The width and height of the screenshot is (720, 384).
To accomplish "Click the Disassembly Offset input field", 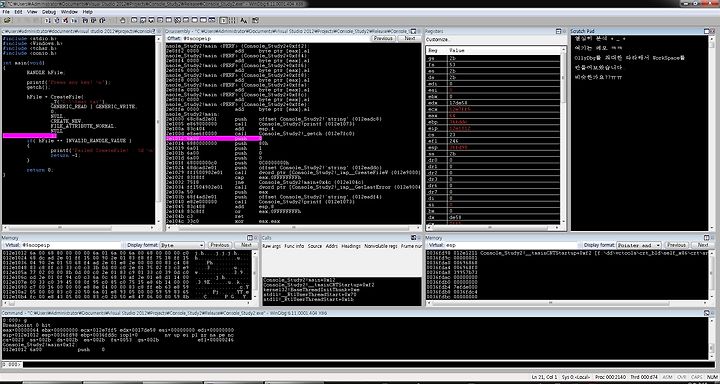I will pyautogui.click(x=277, y=39).
